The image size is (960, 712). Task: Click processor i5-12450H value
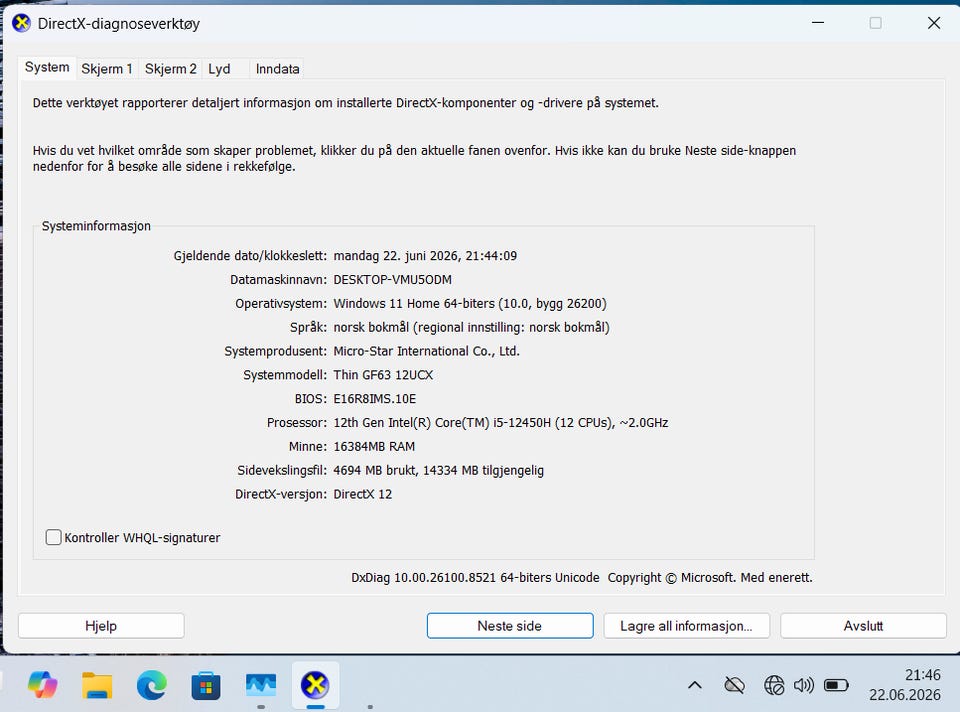pos(501,422)
